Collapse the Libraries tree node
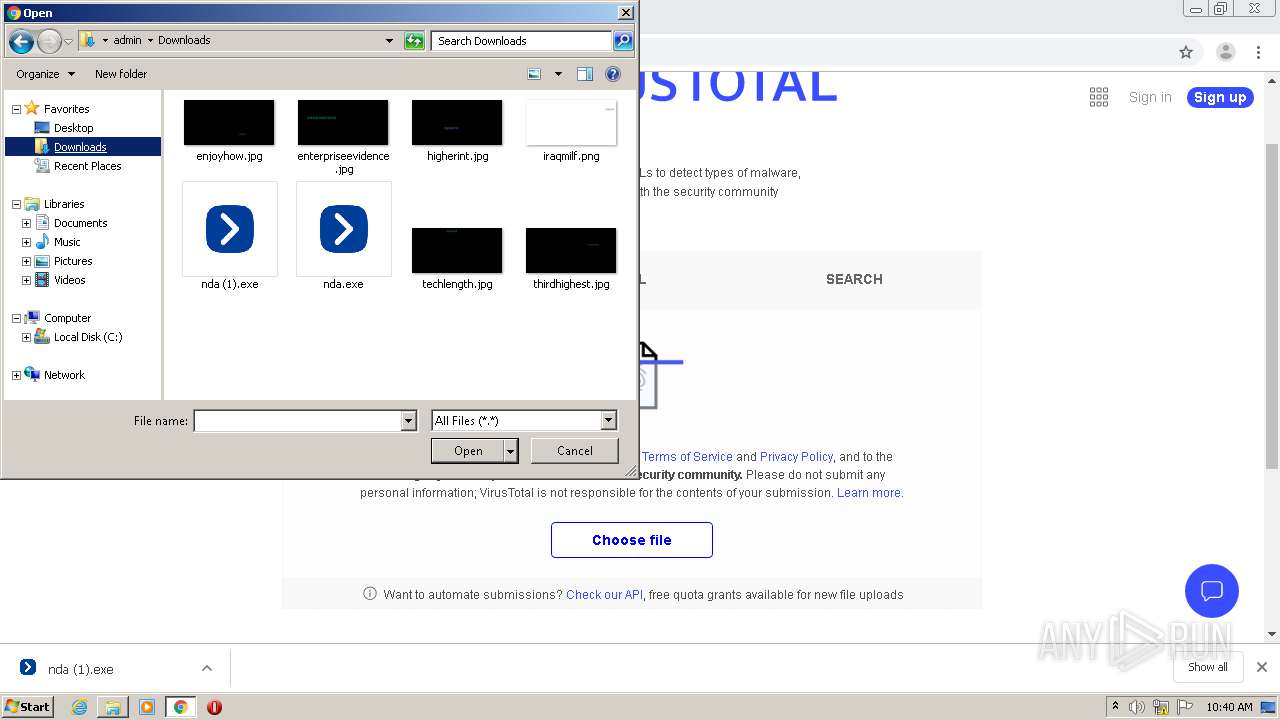This screenshot has width=1280, height=720. tap(16, 204)
